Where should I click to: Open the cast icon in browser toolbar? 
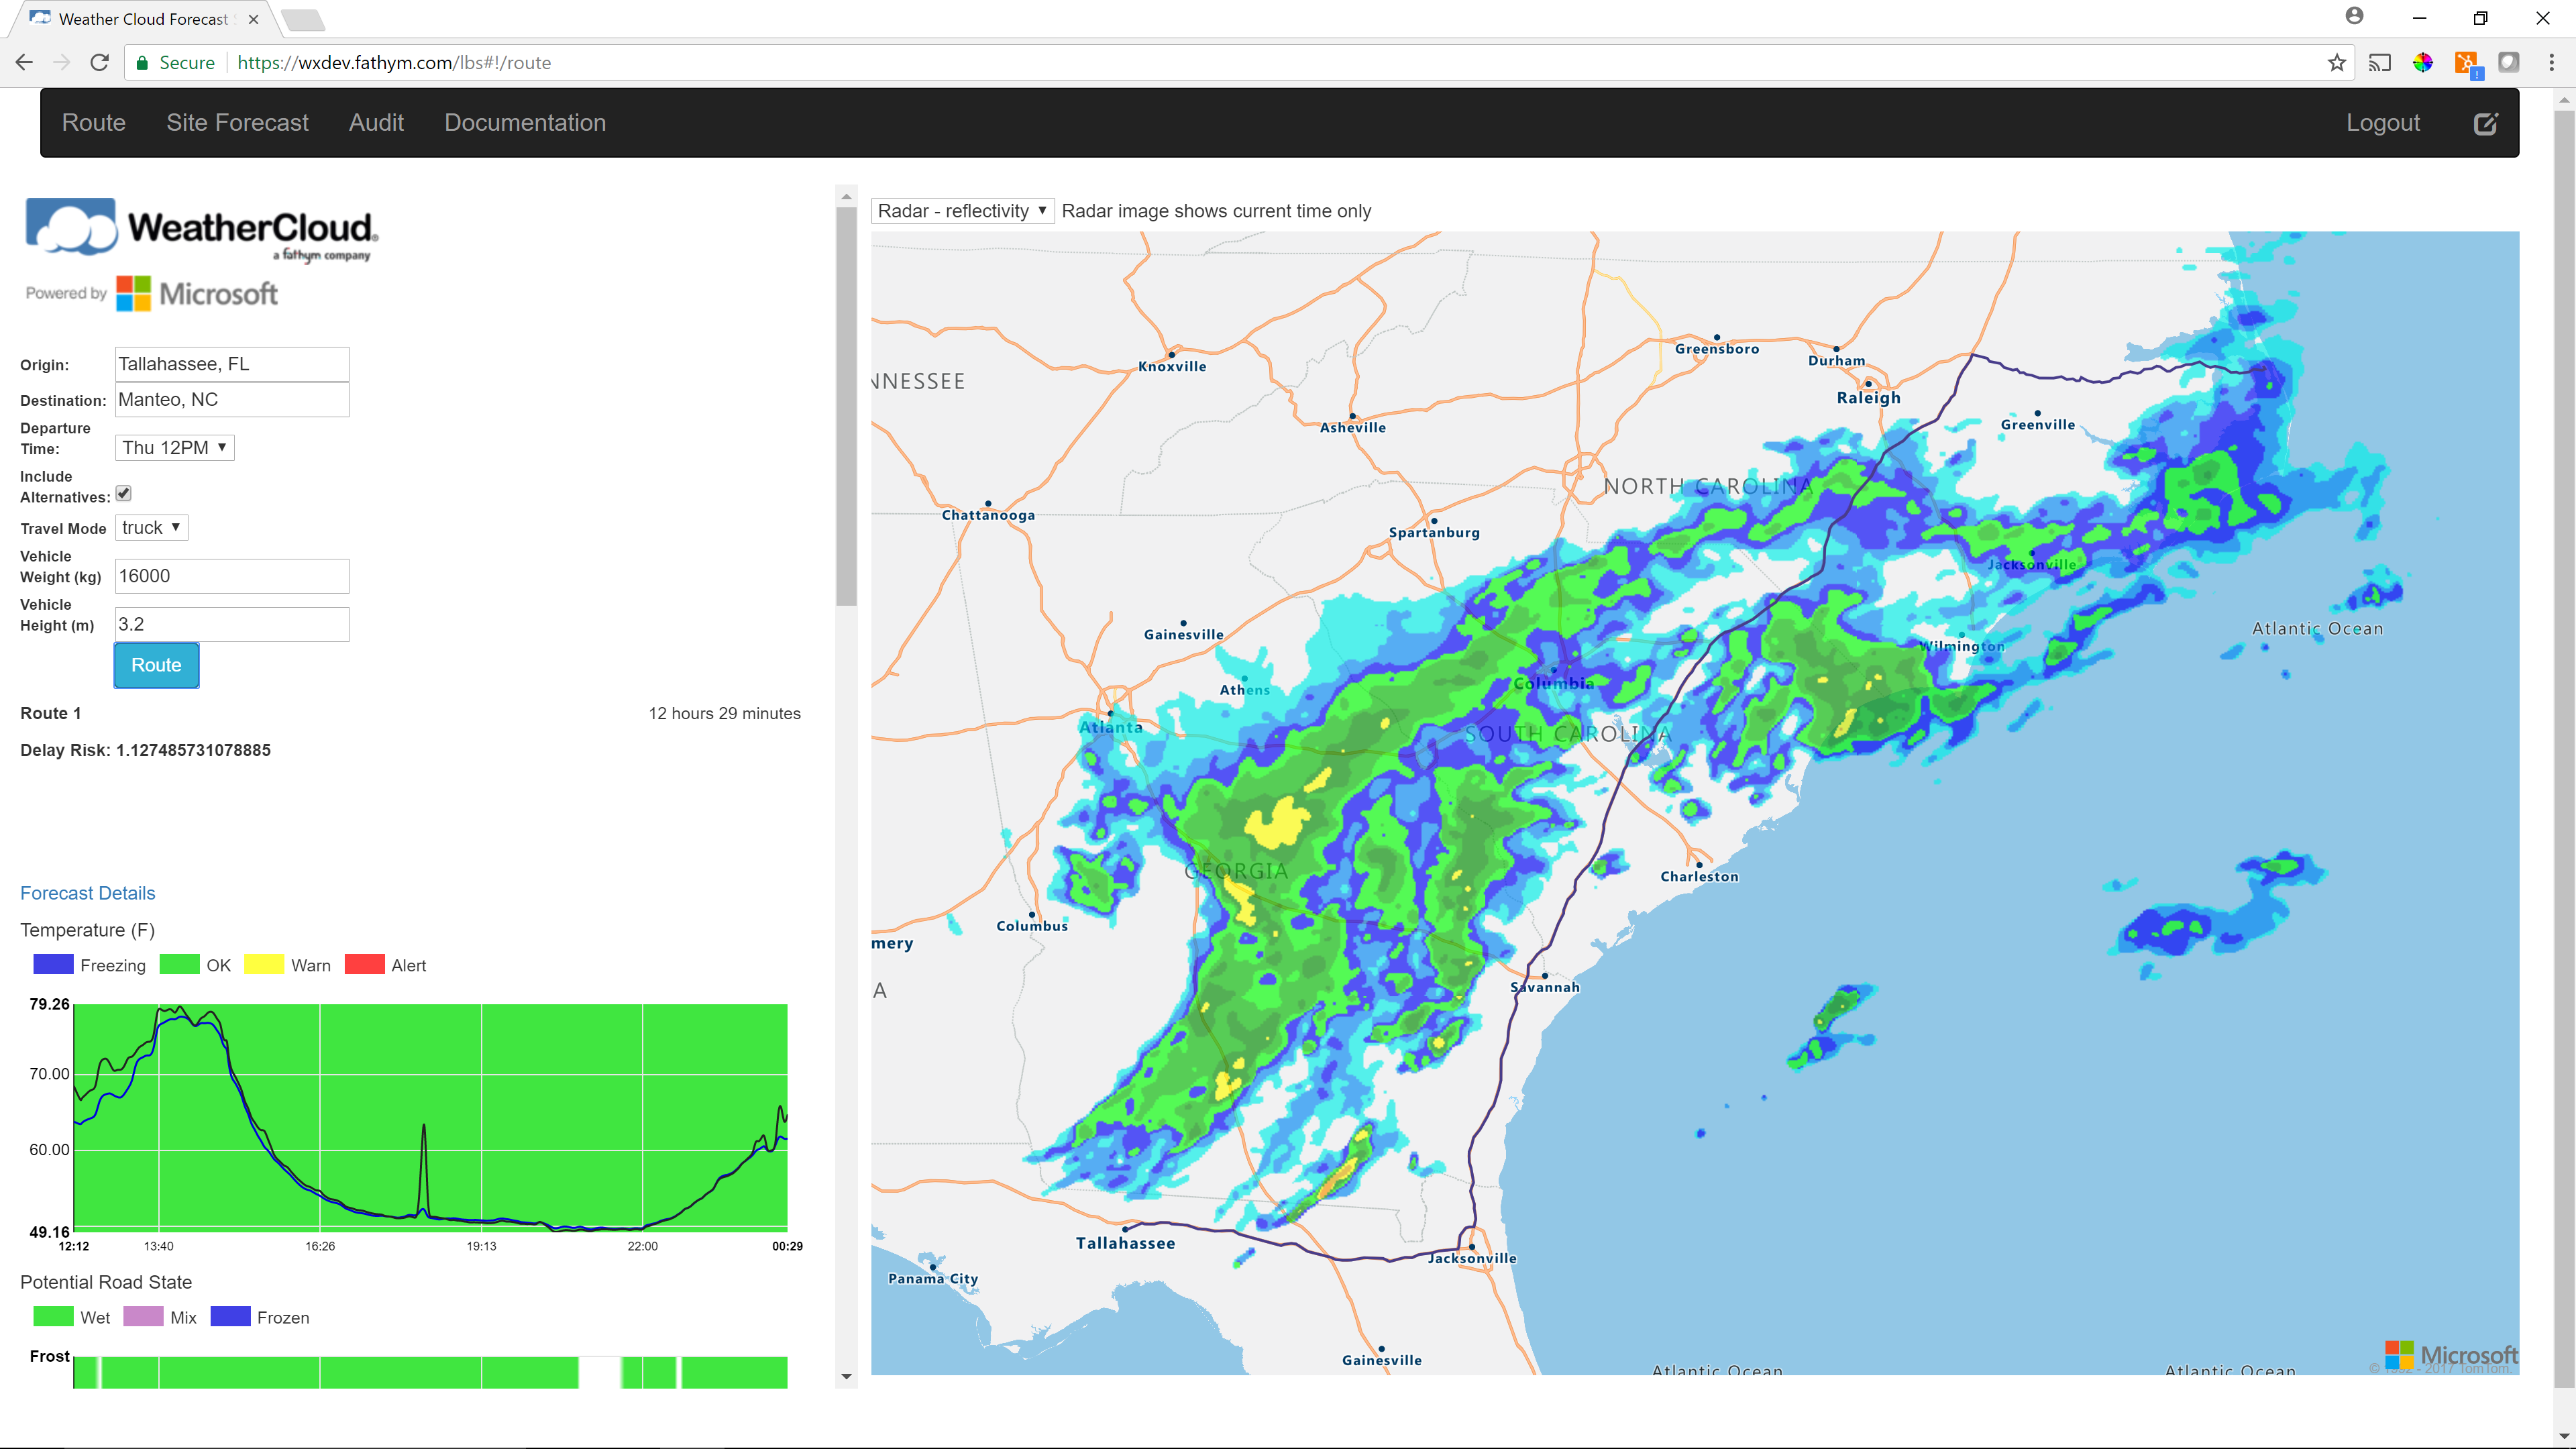pyautogui.click(x=2379, y=62)
